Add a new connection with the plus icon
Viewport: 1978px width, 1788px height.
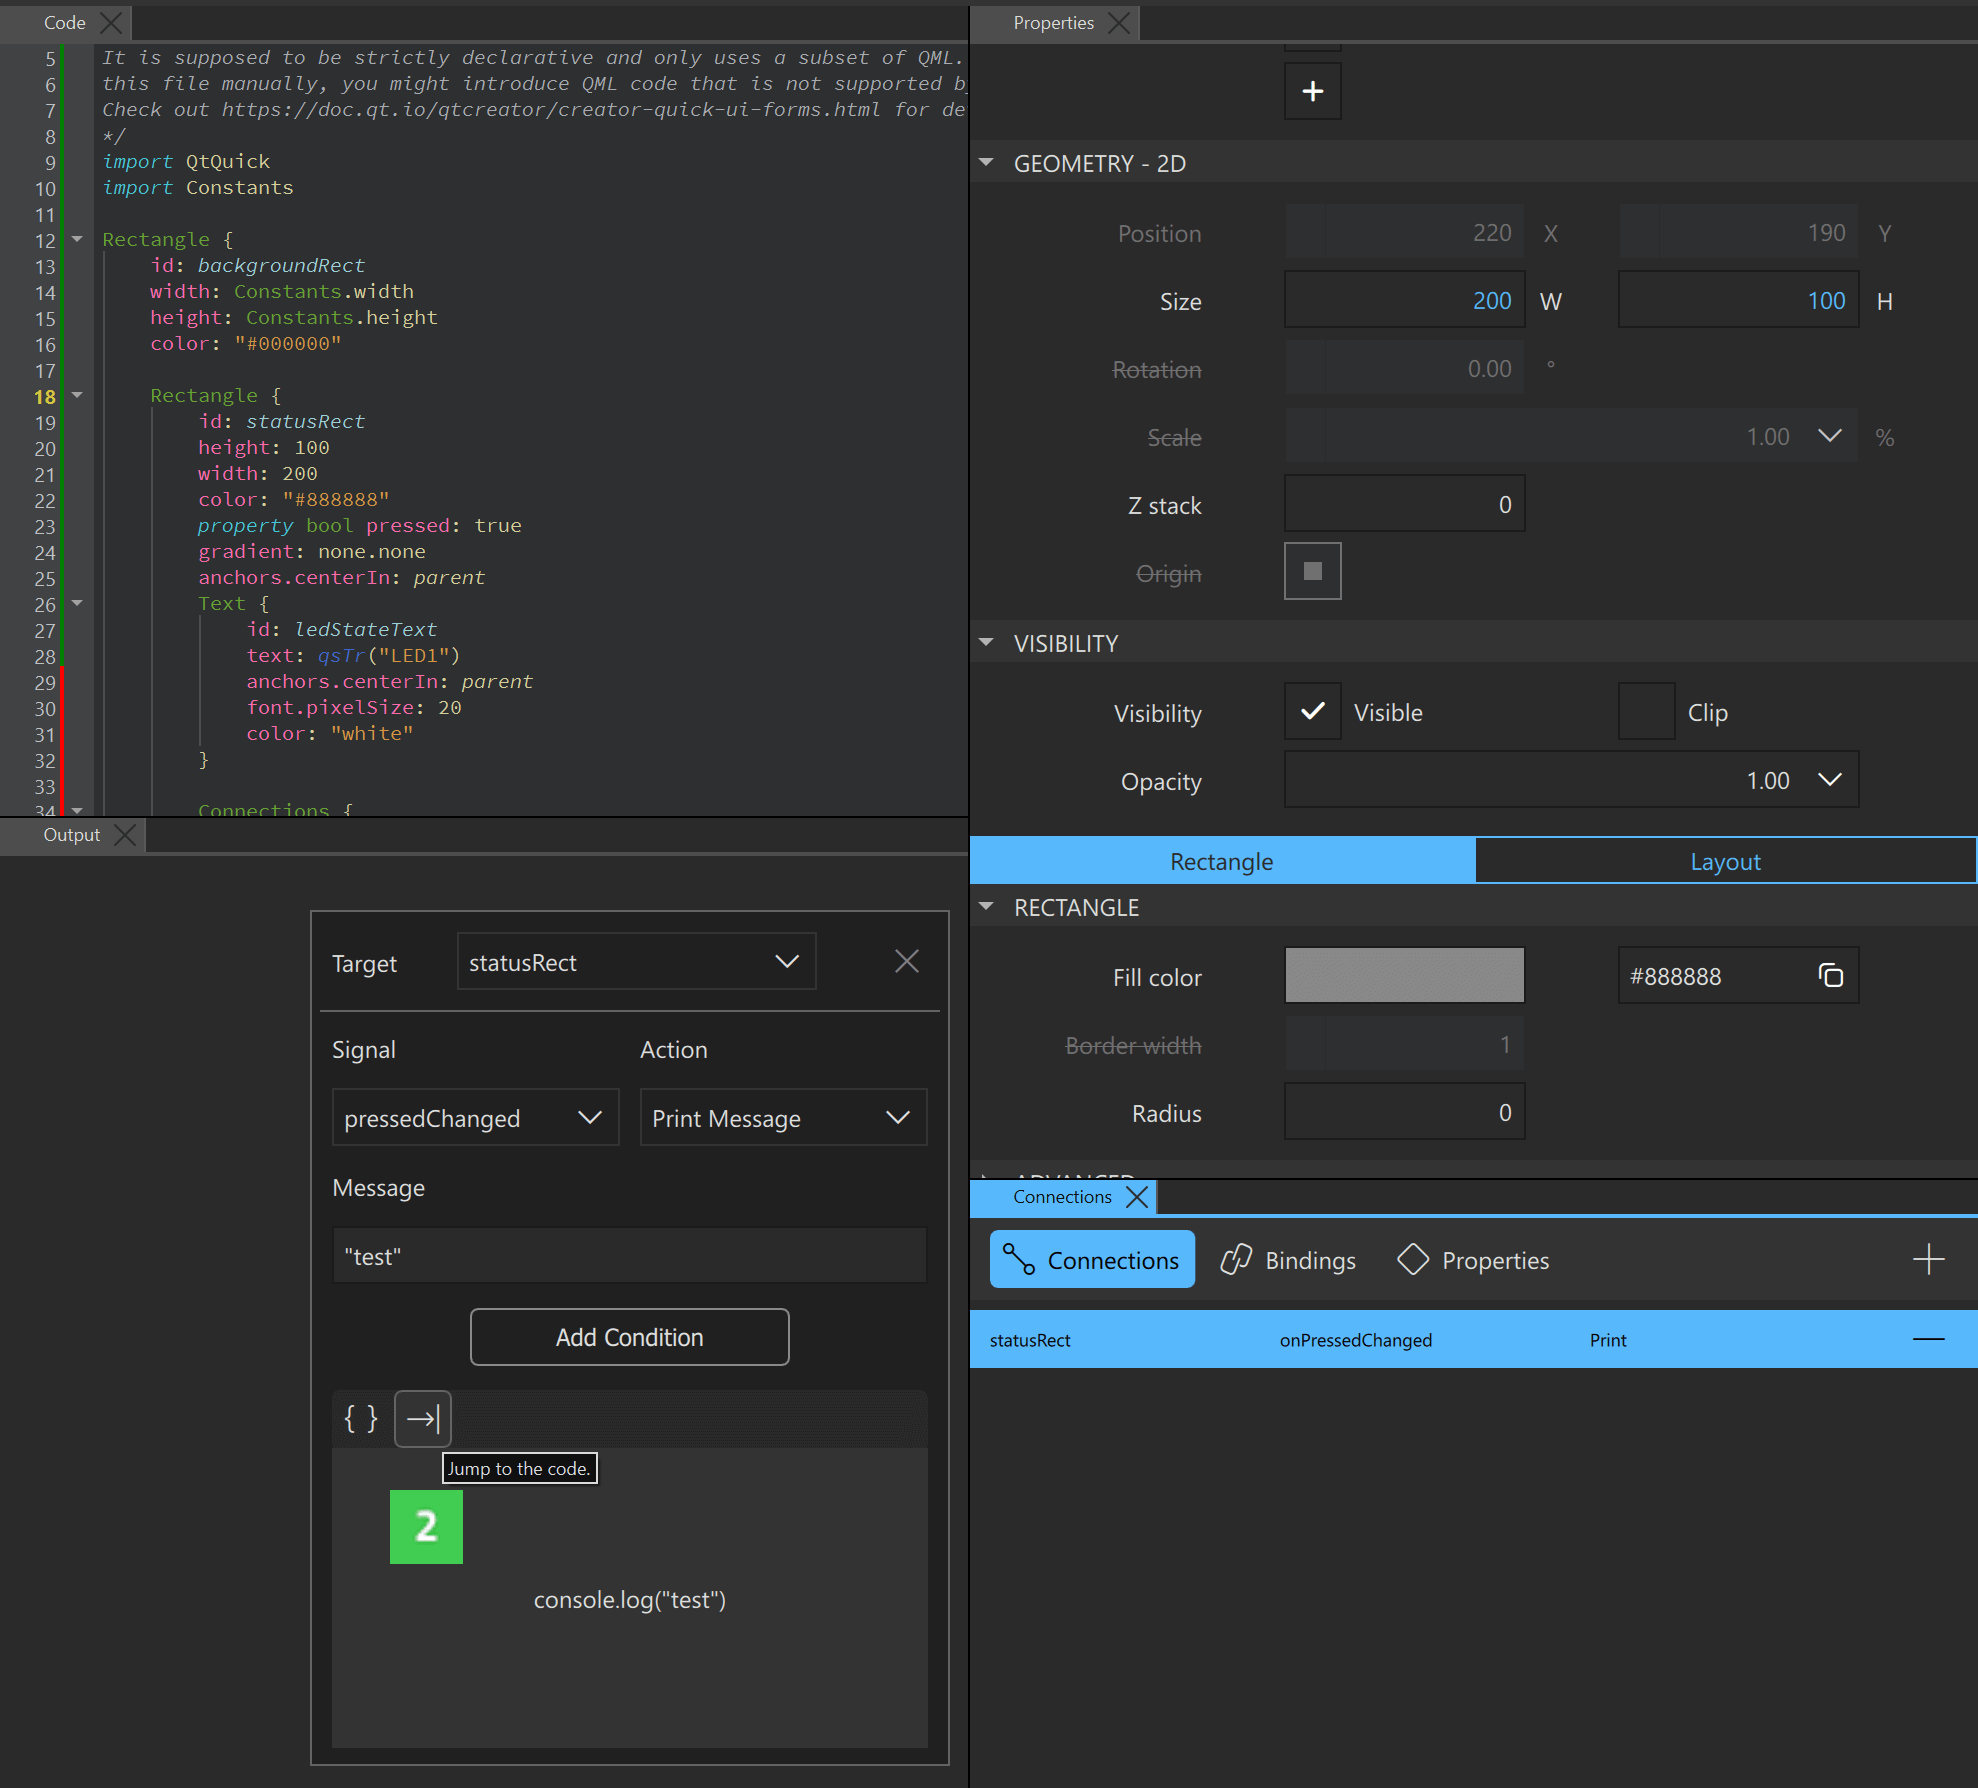click(1929, 1259)
